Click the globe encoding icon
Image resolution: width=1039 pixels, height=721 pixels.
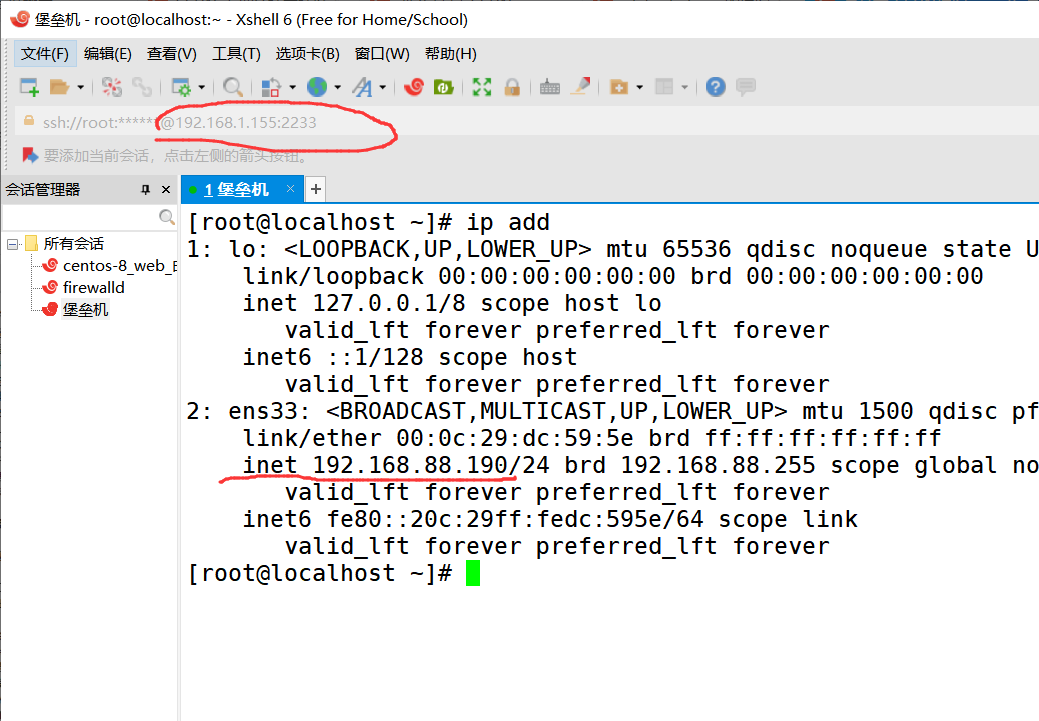tap(317, 87)
